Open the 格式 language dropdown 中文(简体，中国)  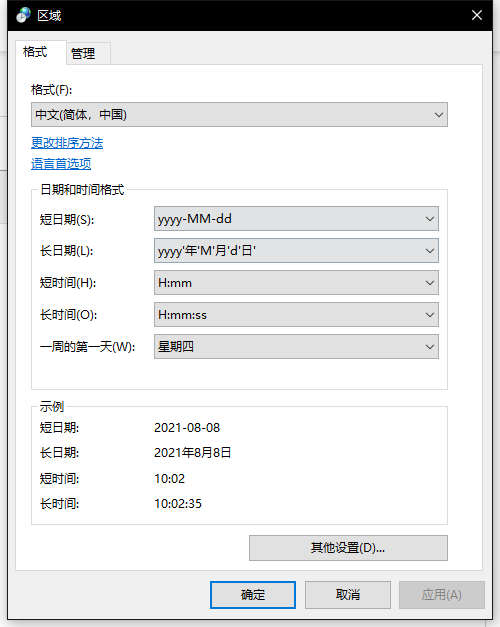[239, 115]
